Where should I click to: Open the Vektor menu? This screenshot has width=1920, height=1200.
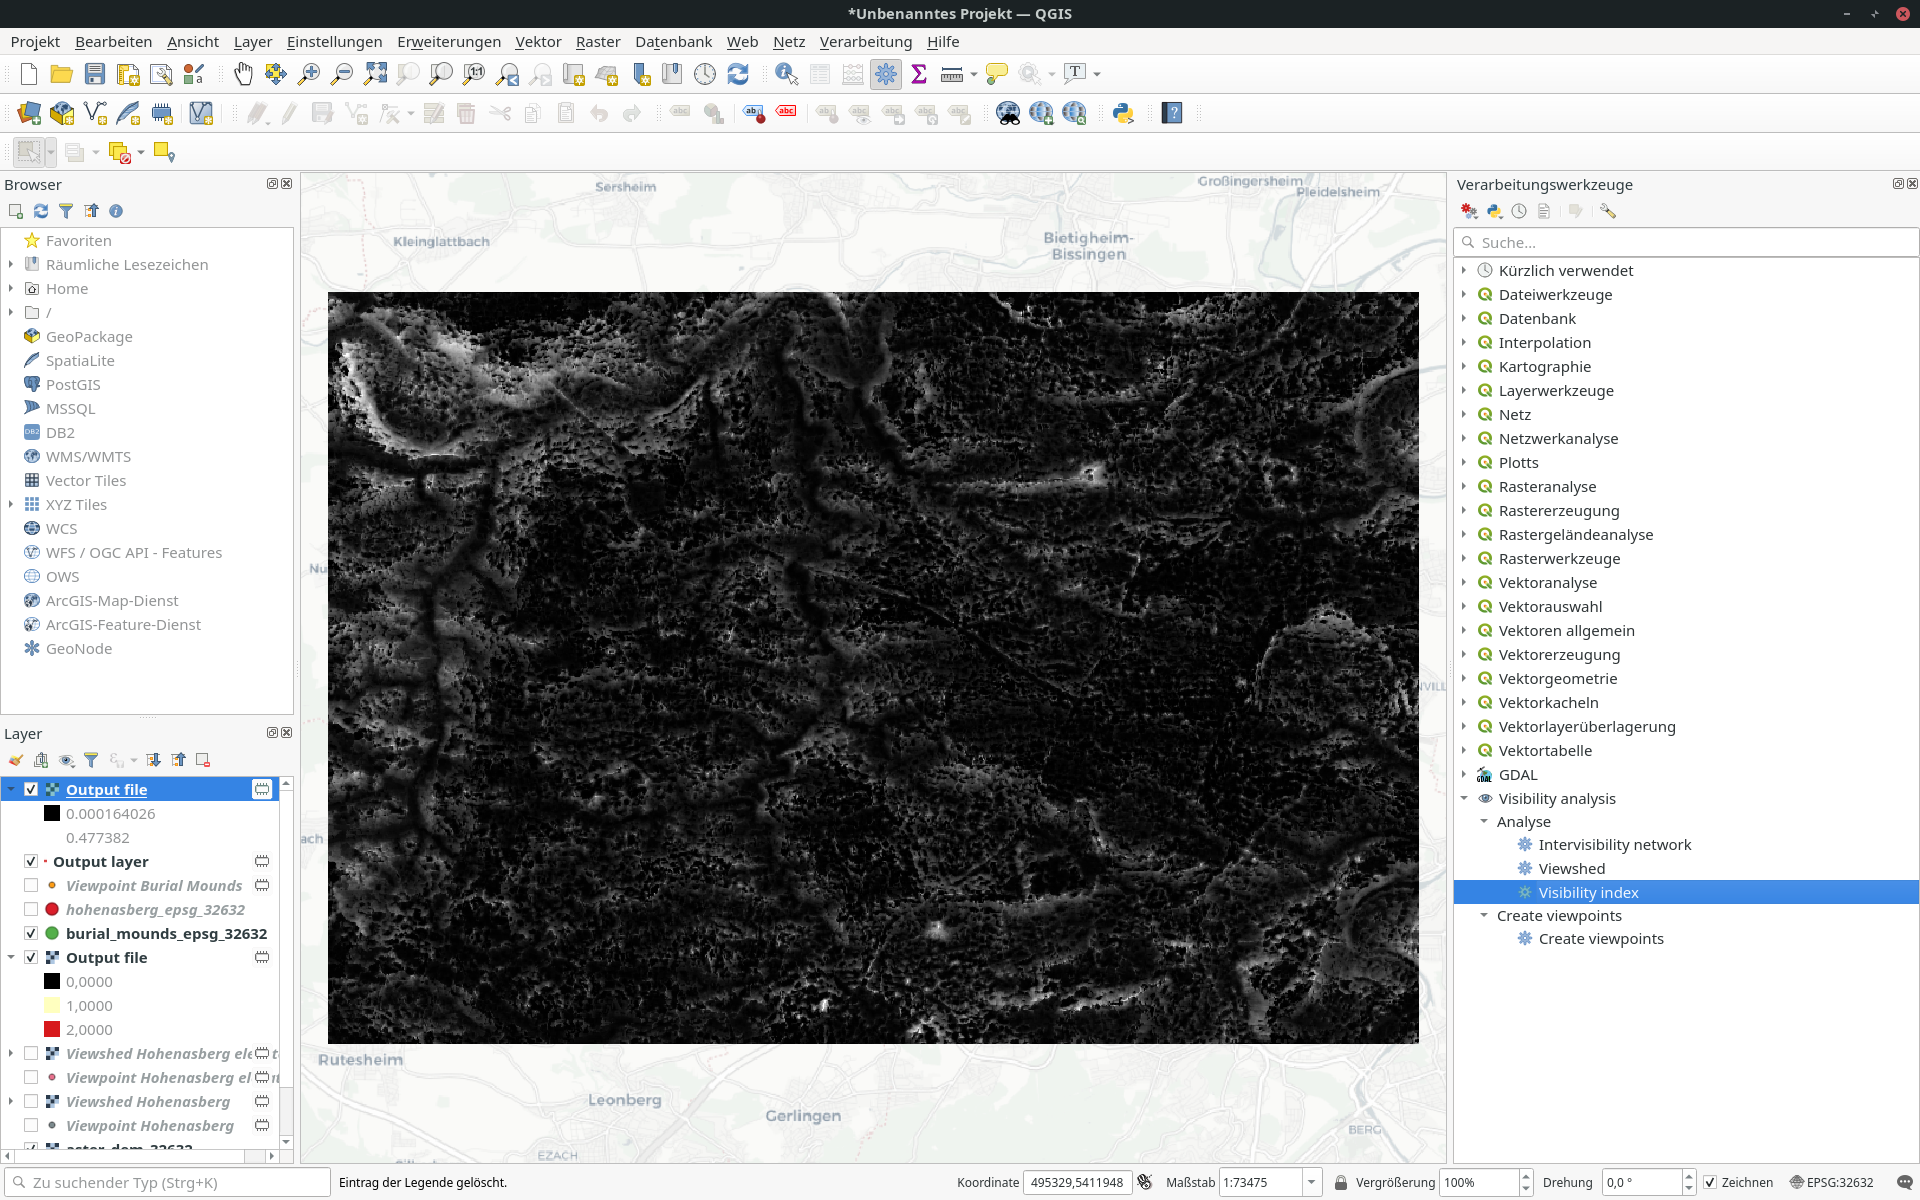point(538,41)
